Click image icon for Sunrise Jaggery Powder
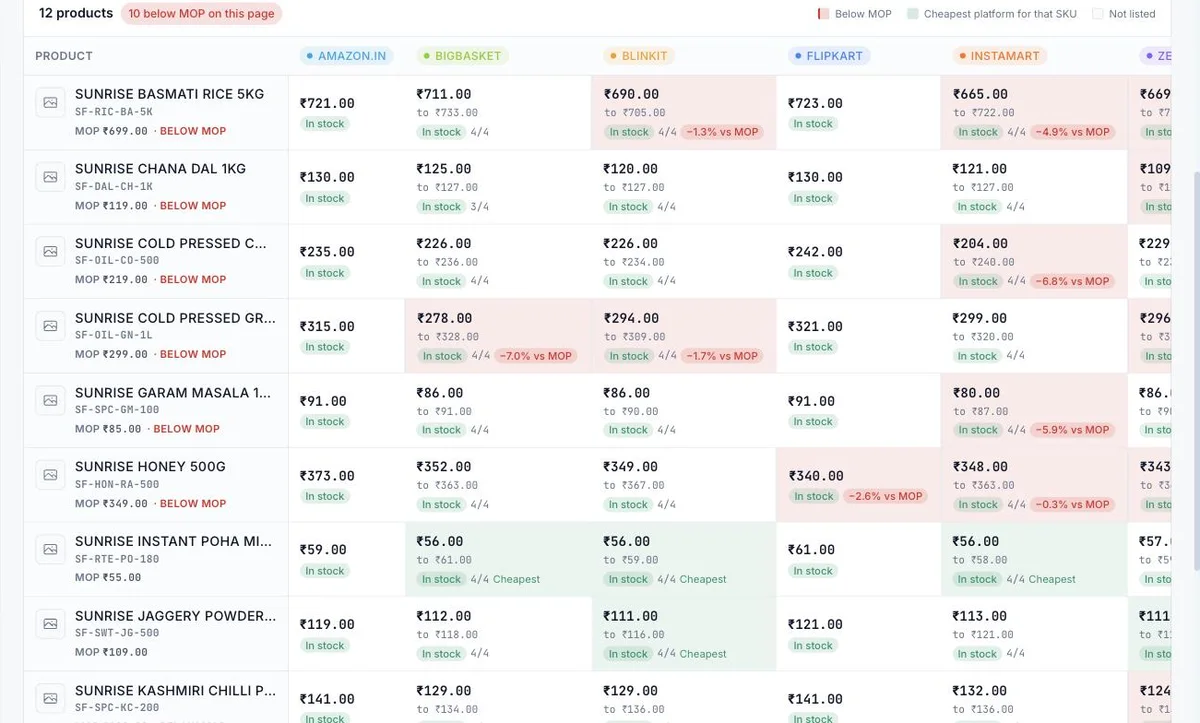Viewport: 1200px width, 723px height. (50, 624)
